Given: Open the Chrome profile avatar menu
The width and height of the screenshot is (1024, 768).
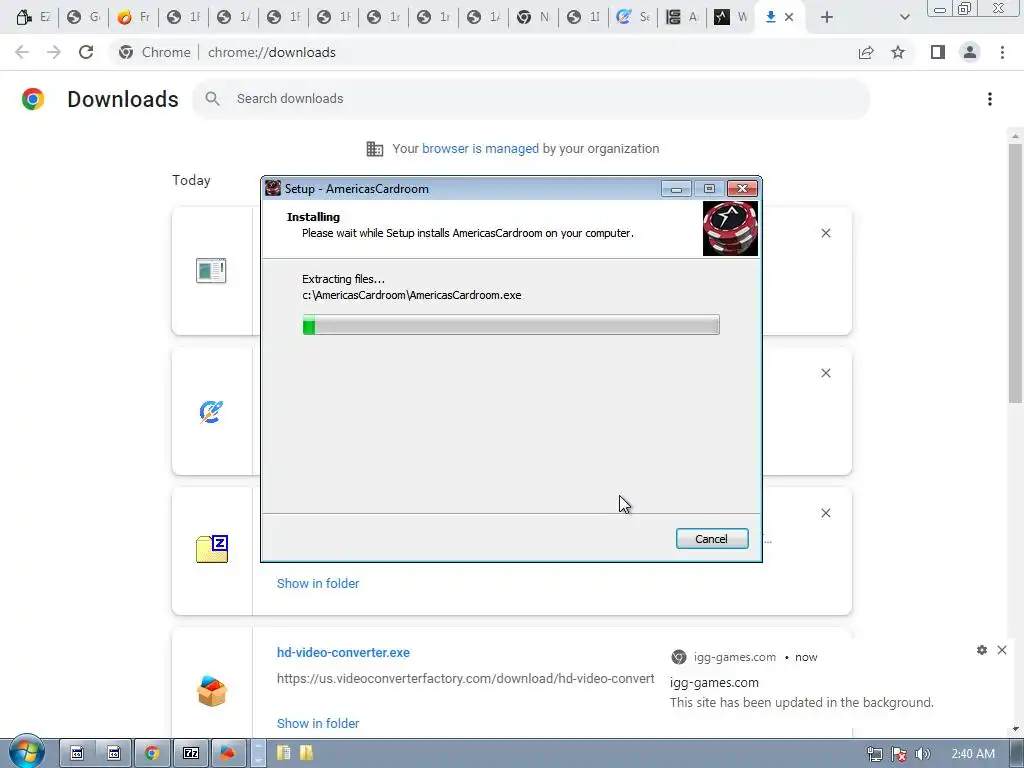Looking at the screenshot, I should pos(970,52).
